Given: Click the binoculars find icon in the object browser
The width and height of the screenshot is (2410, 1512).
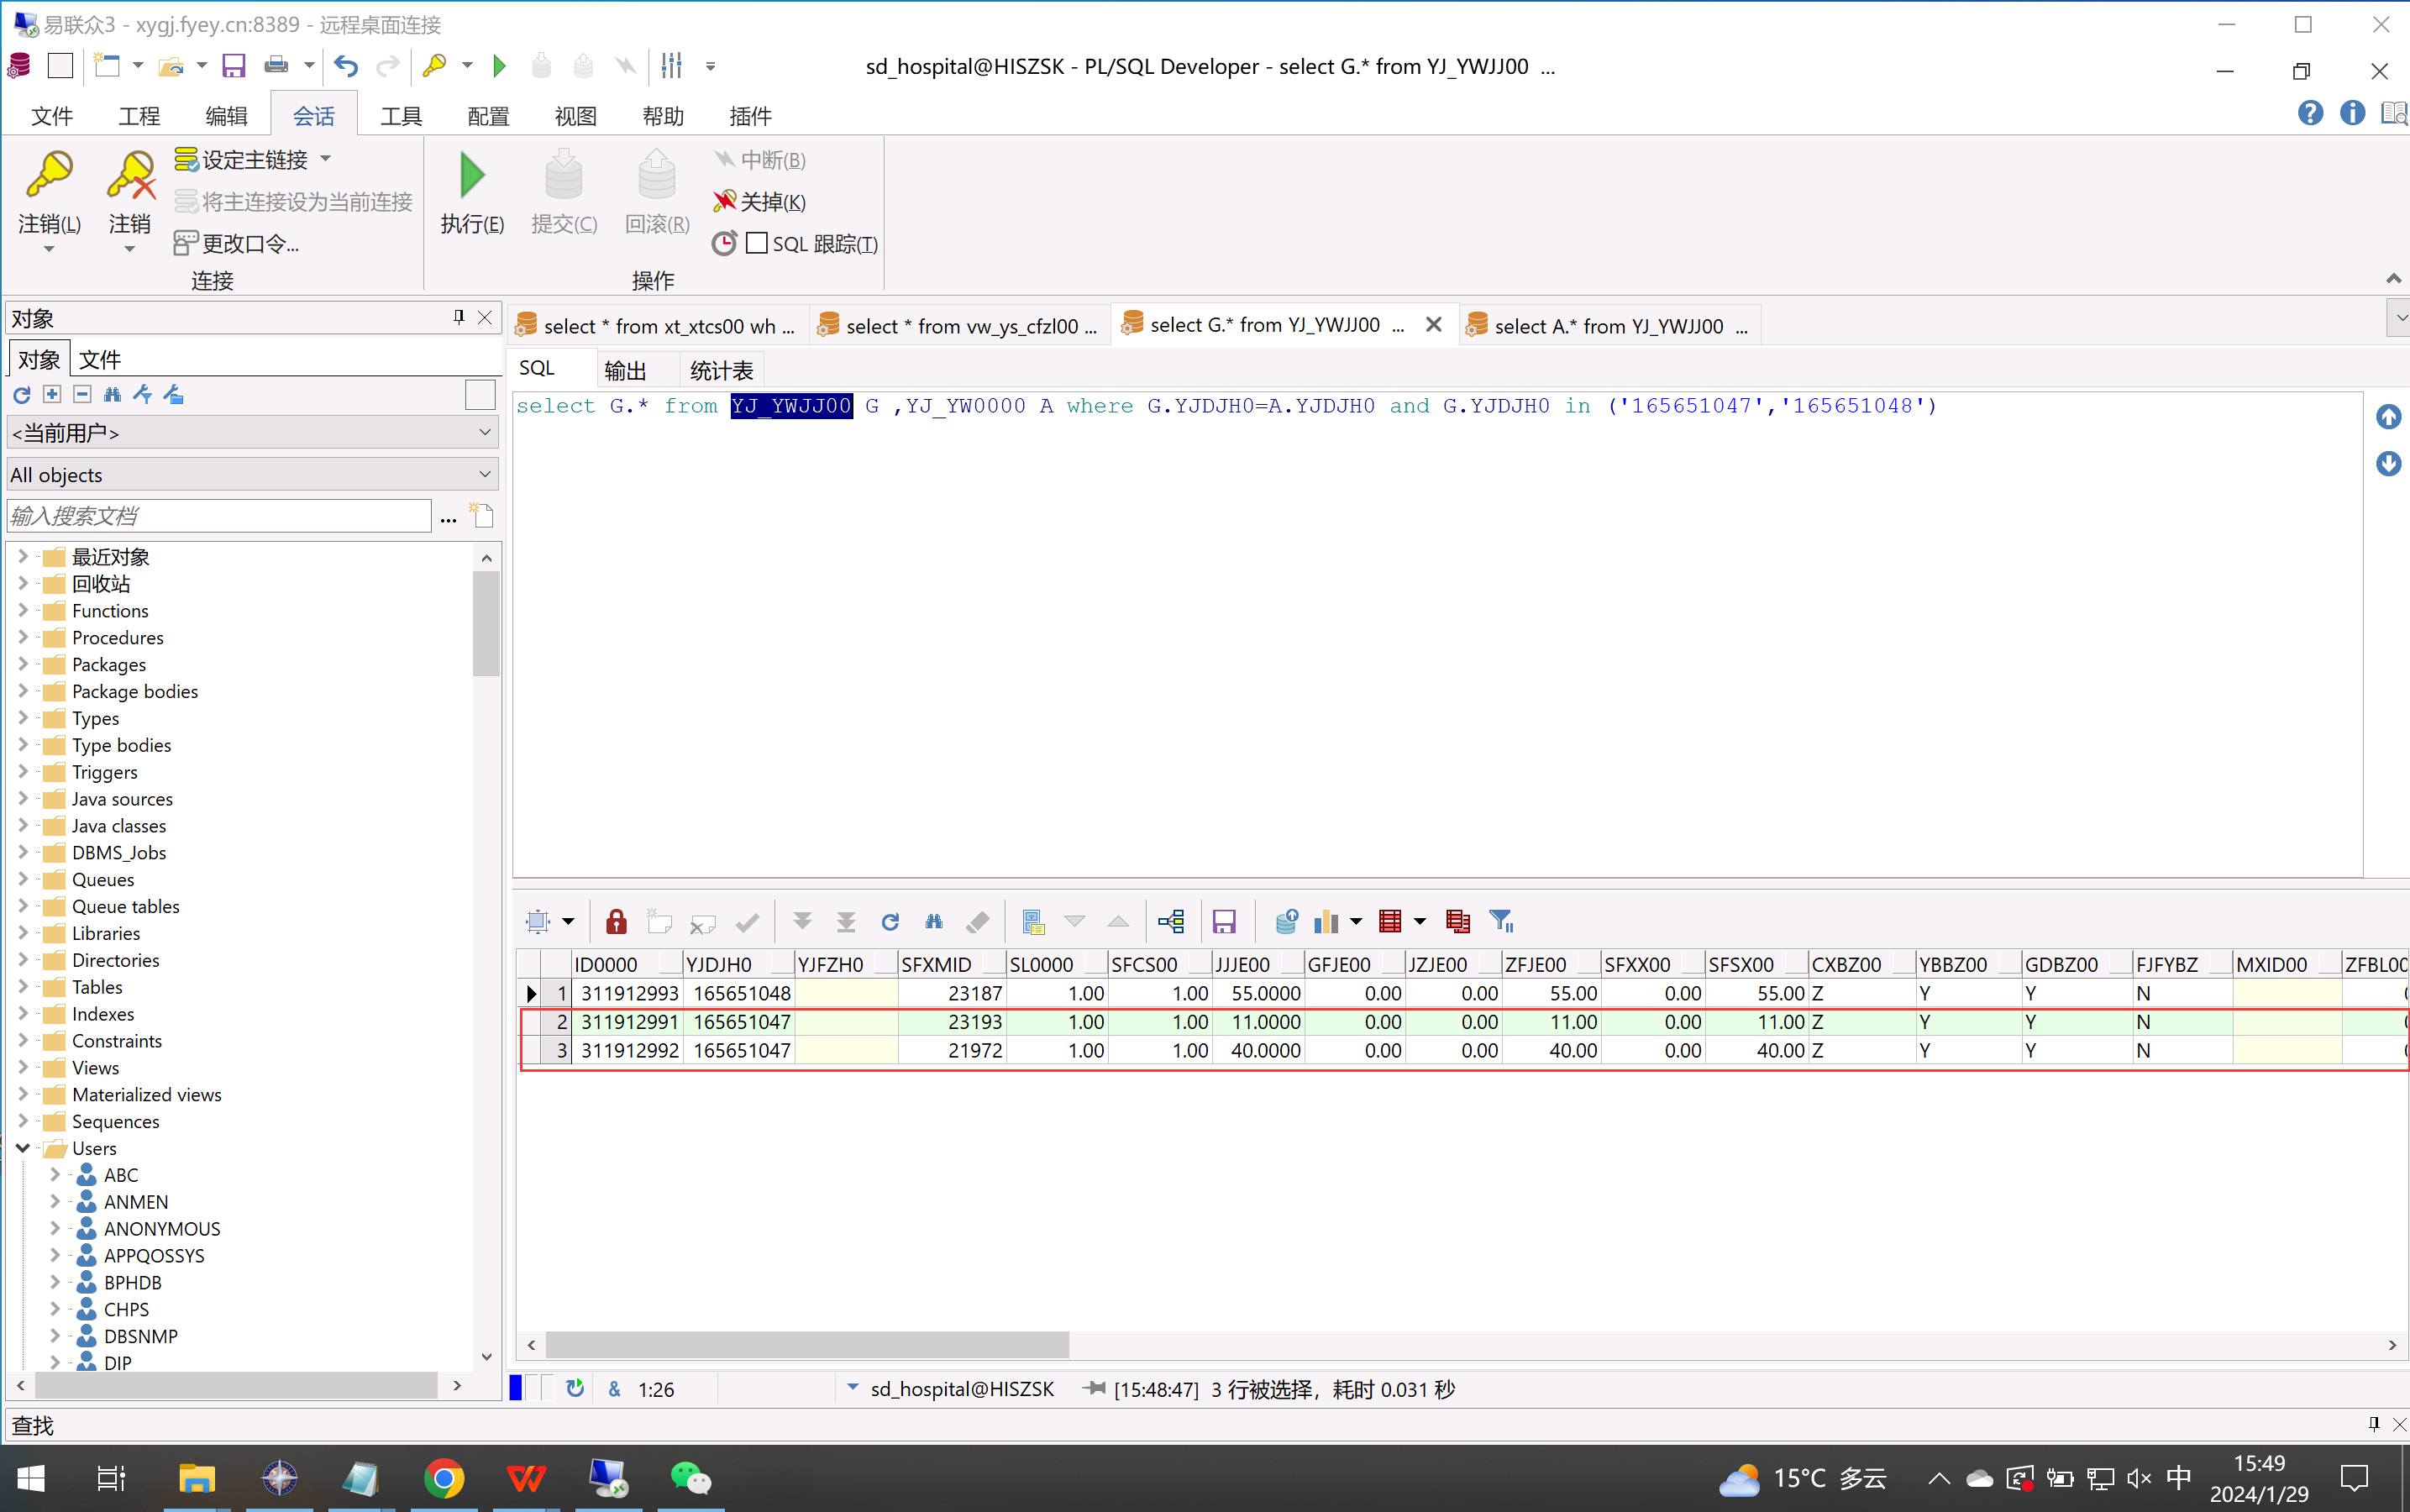Looking at the screenshot, I should 112,395.
